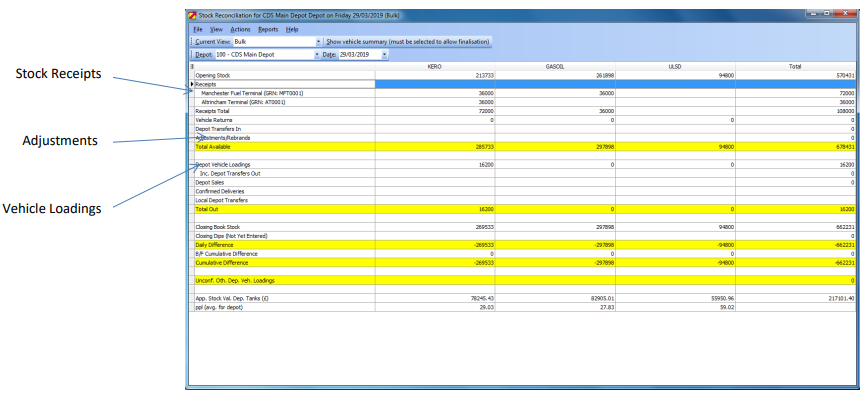The height and width of the screenshot is (395, 868).
Task: Click the Total column header
Action: tap(795, 66)
